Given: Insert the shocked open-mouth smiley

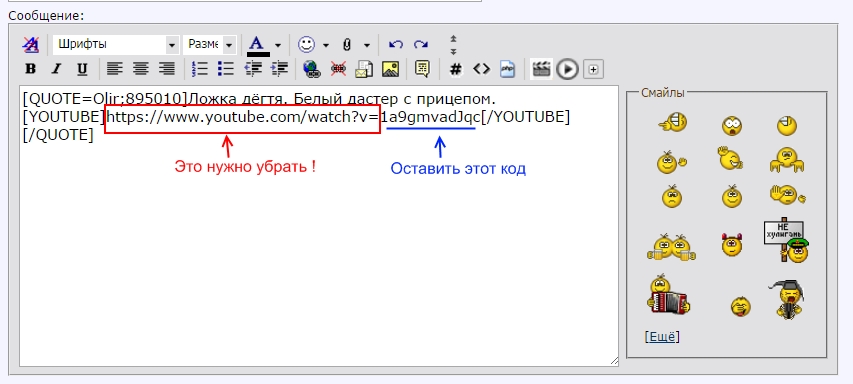Looking at the screenshot, I should (732, 126).
